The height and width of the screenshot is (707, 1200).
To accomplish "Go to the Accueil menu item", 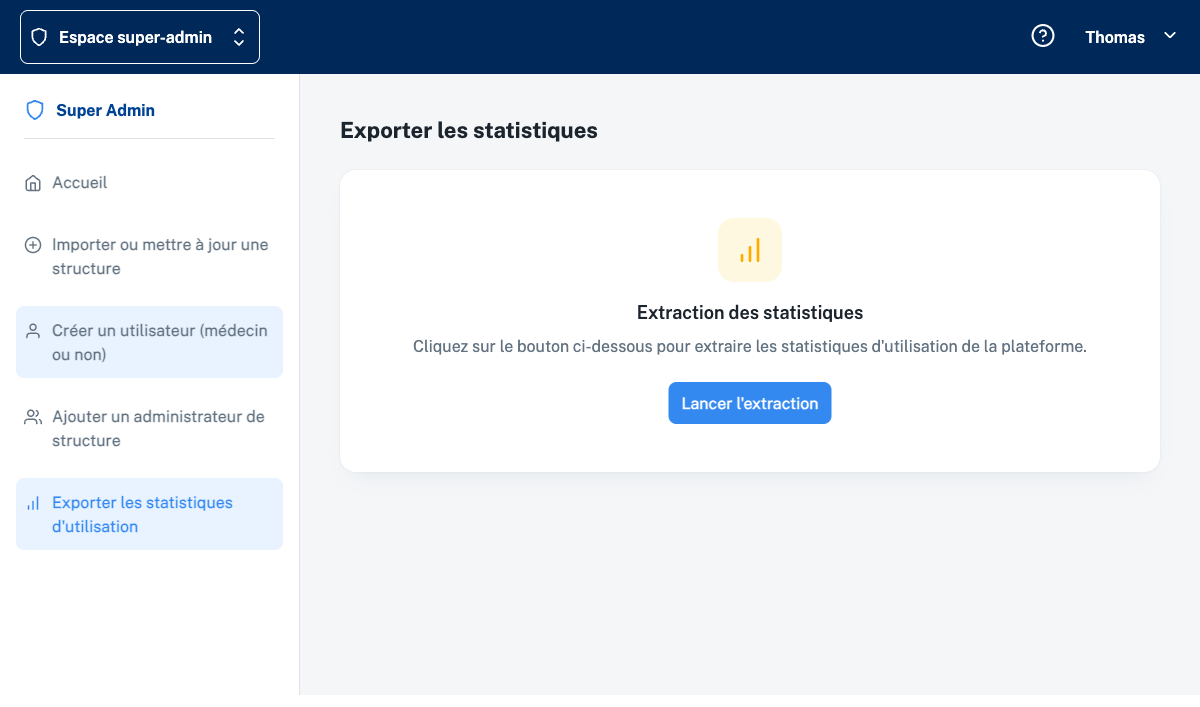I will coord(80,183).
